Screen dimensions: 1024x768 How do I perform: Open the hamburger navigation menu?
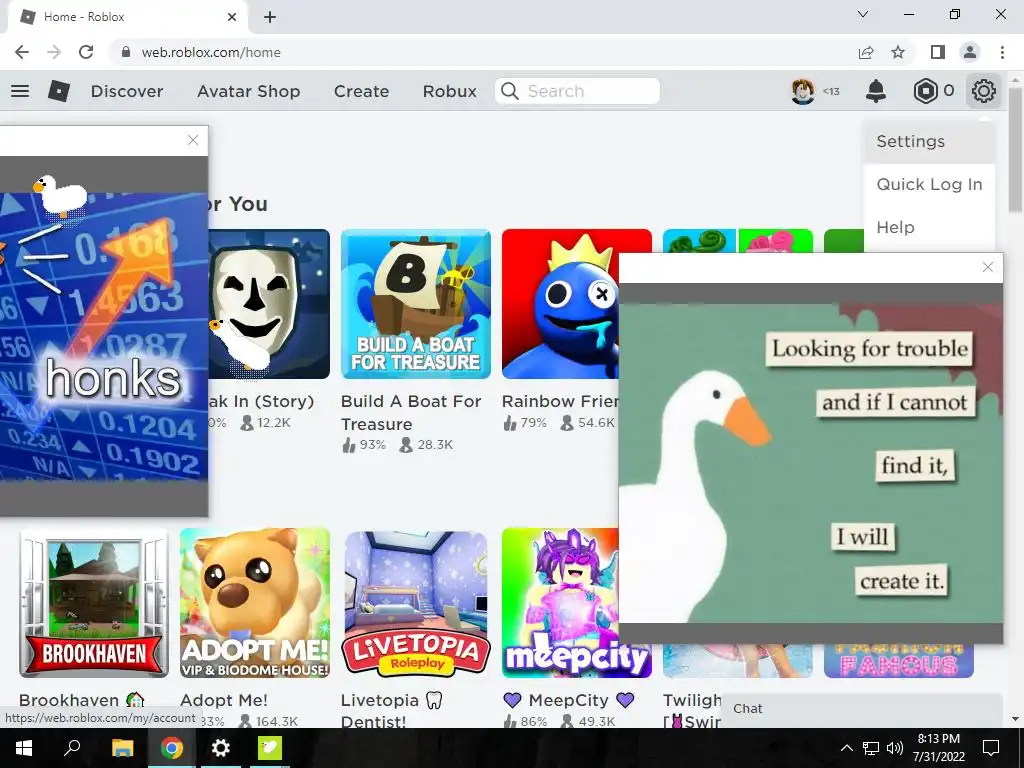(x=20, y=91)
